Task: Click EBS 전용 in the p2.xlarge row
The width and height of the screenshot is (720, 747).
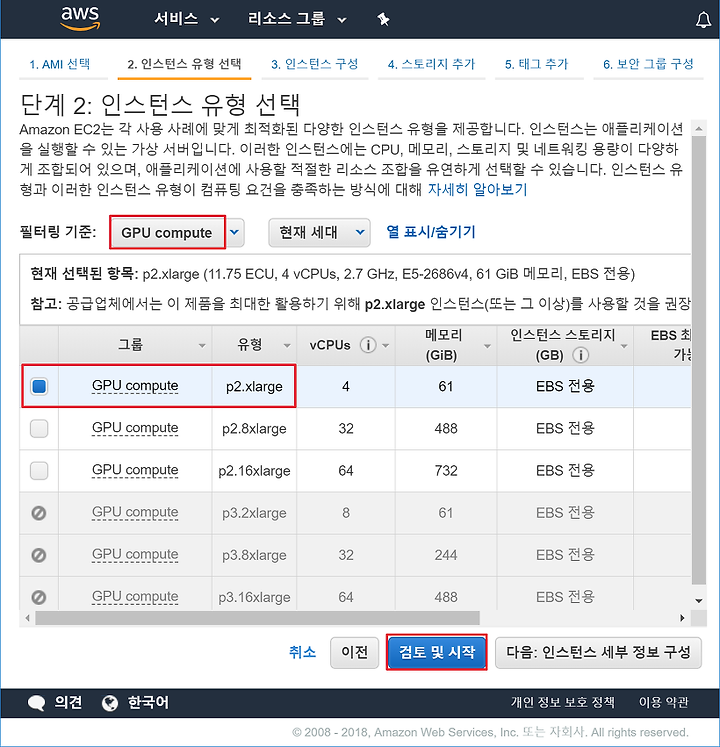Action: (x=565, y=386)
